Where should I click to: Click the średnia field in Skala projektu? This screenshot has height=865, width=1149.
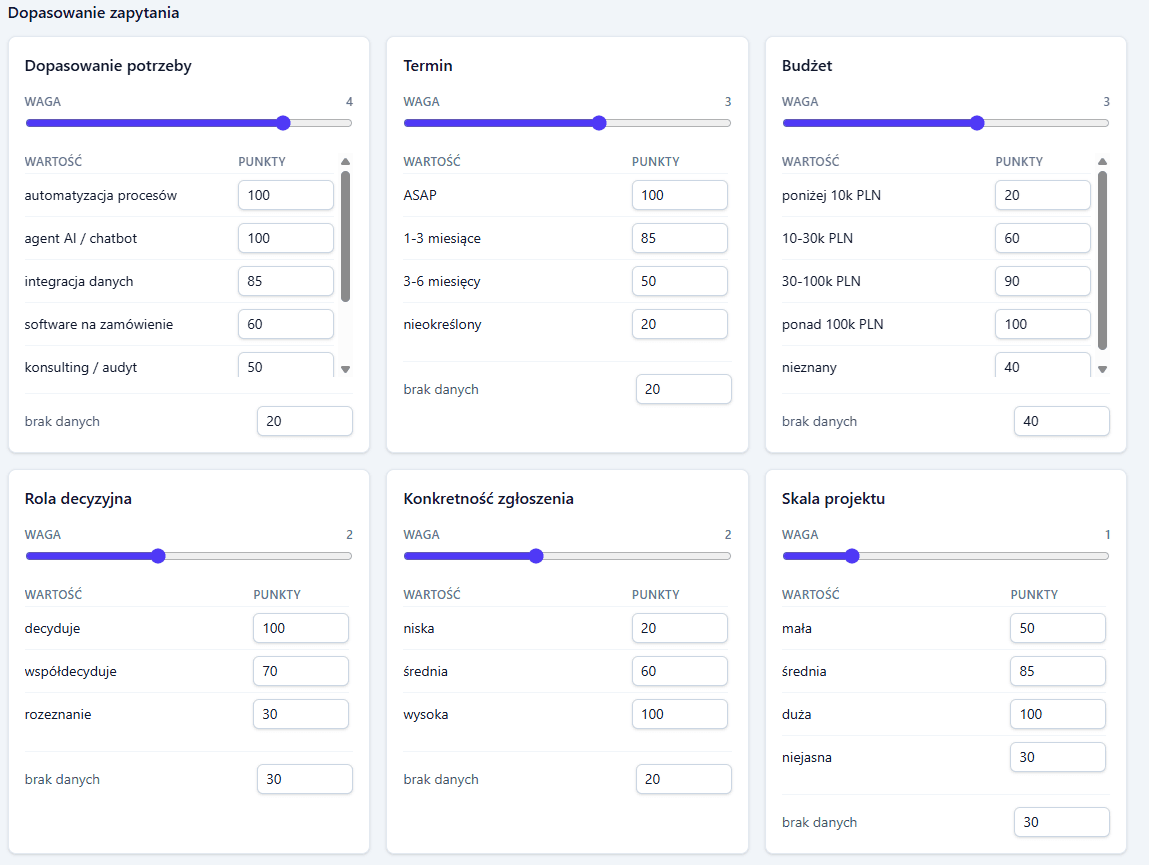(1058, 671)
